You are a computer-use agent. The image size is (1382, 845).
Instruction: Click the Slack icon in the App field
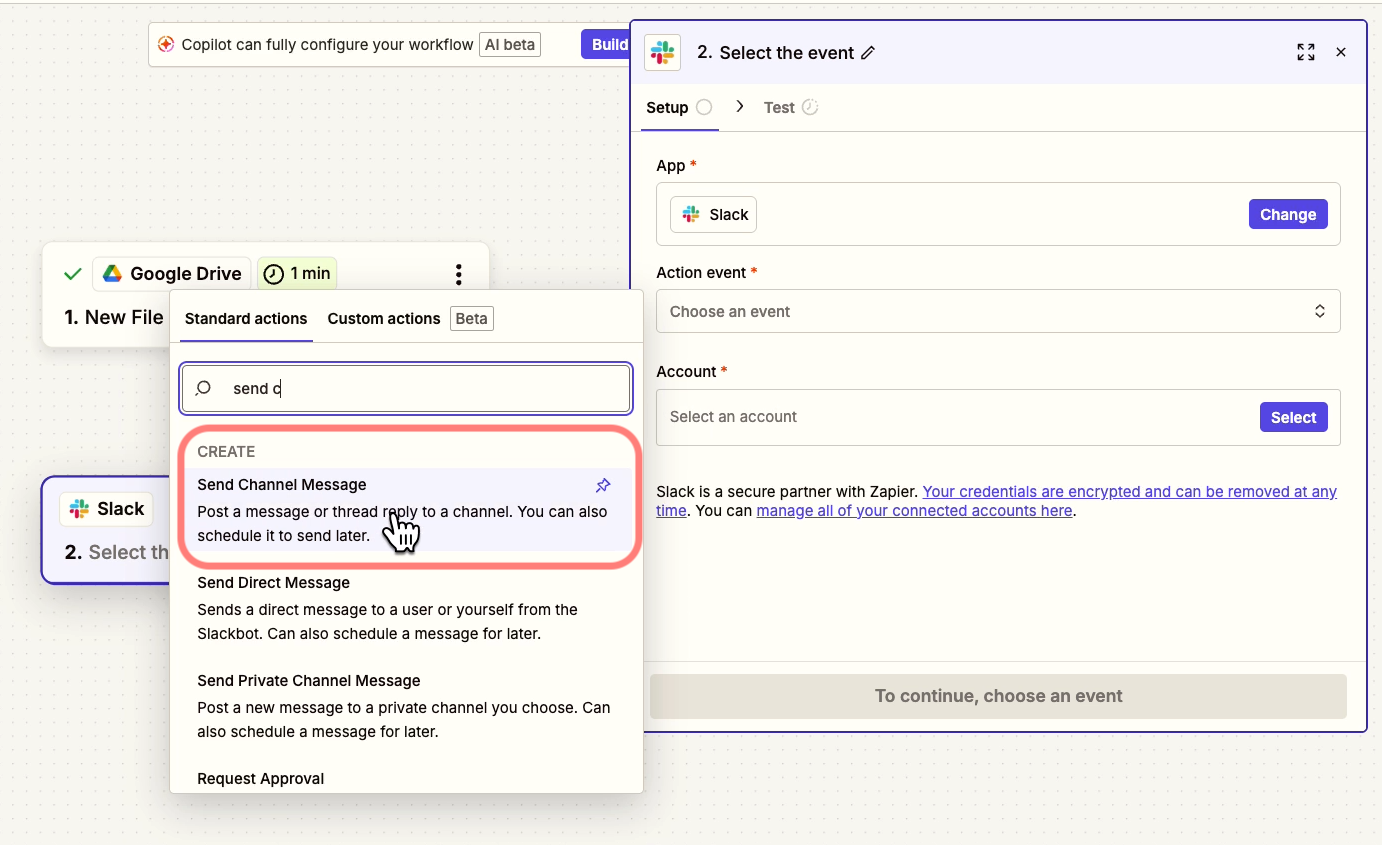691,214
